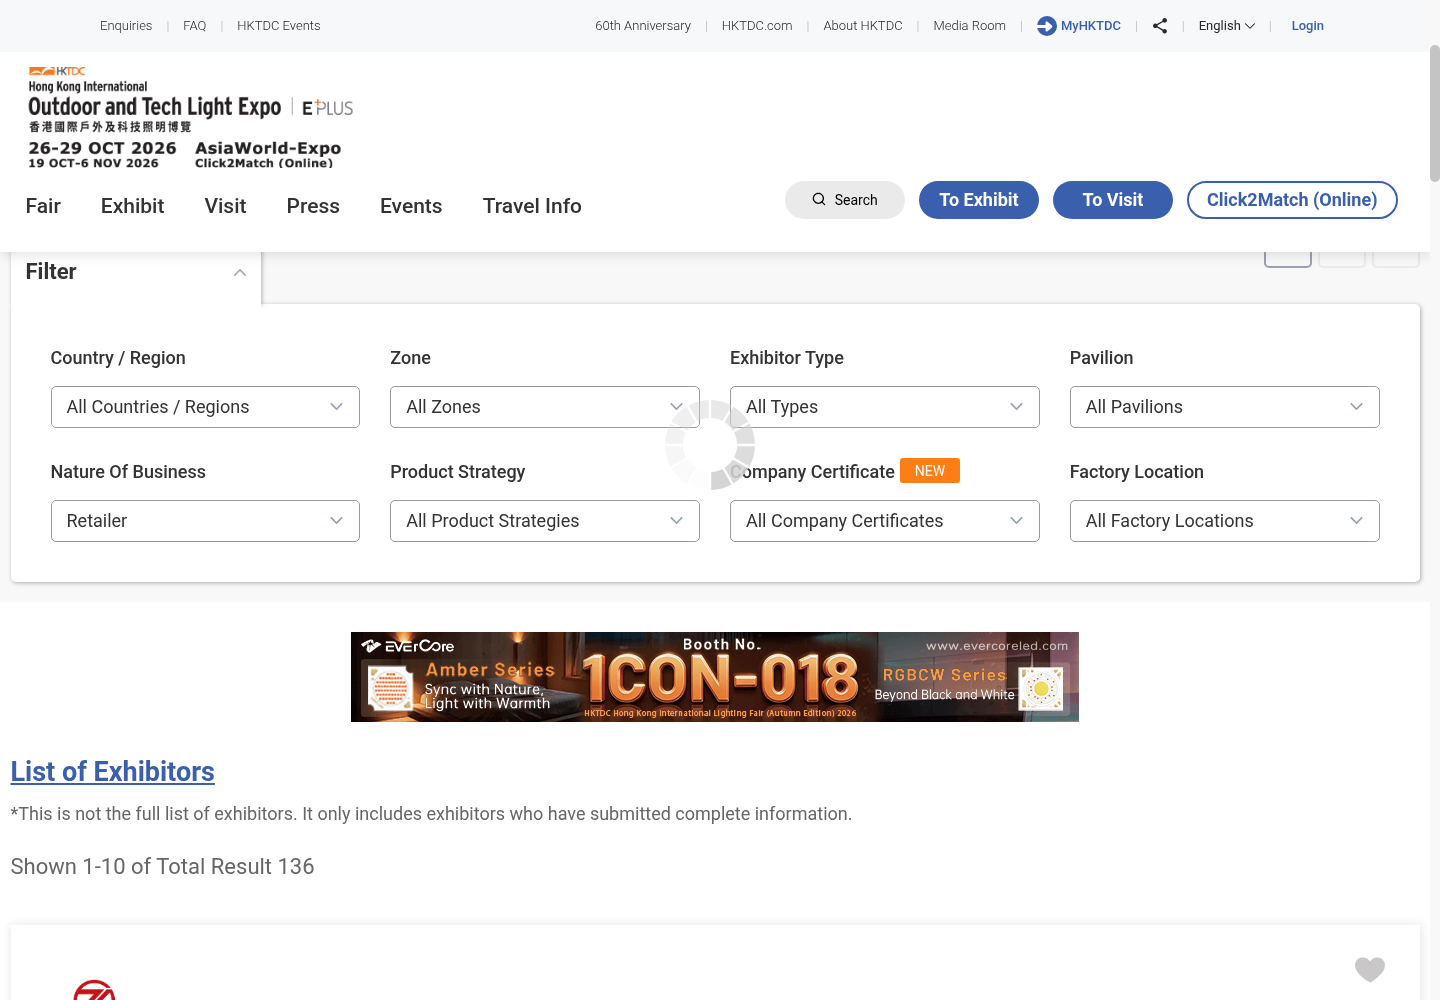The width and height of the screenshot is (1440, 1000).
Task: Click the List of Exhibitors heading link
Action: point(113,772)
